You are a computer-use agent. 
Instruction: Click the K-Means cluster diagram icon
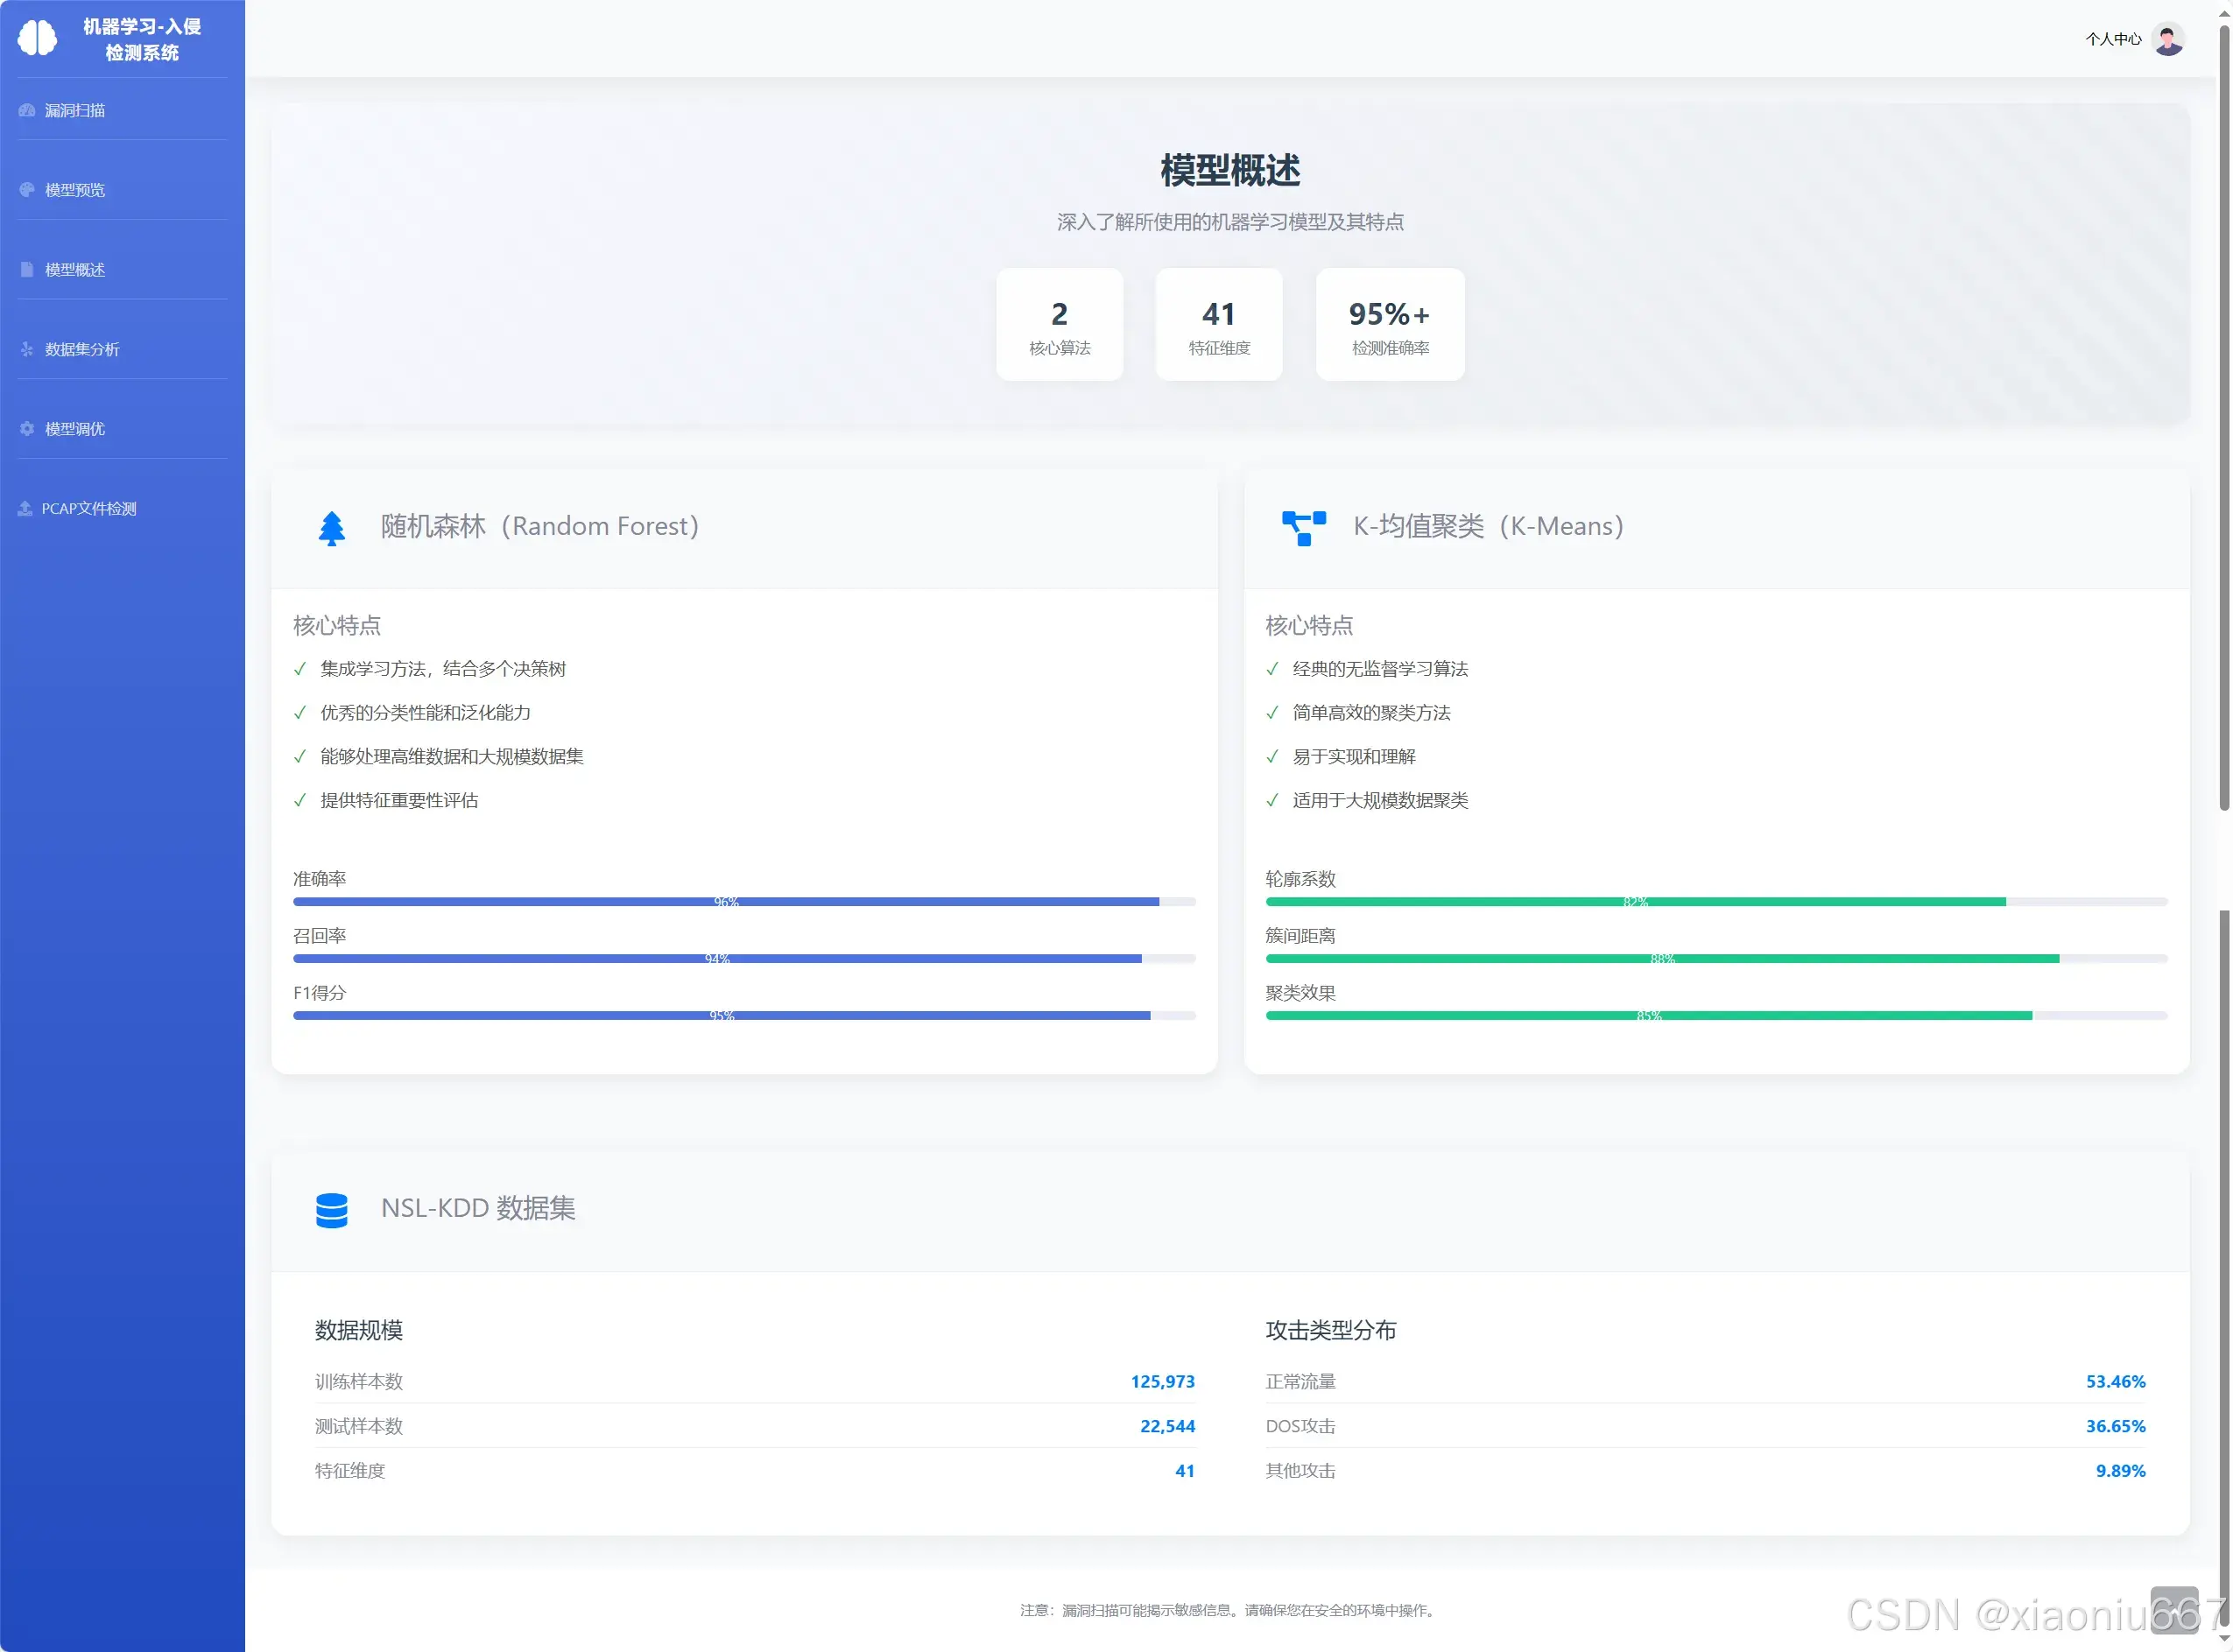coord(1303,527)
